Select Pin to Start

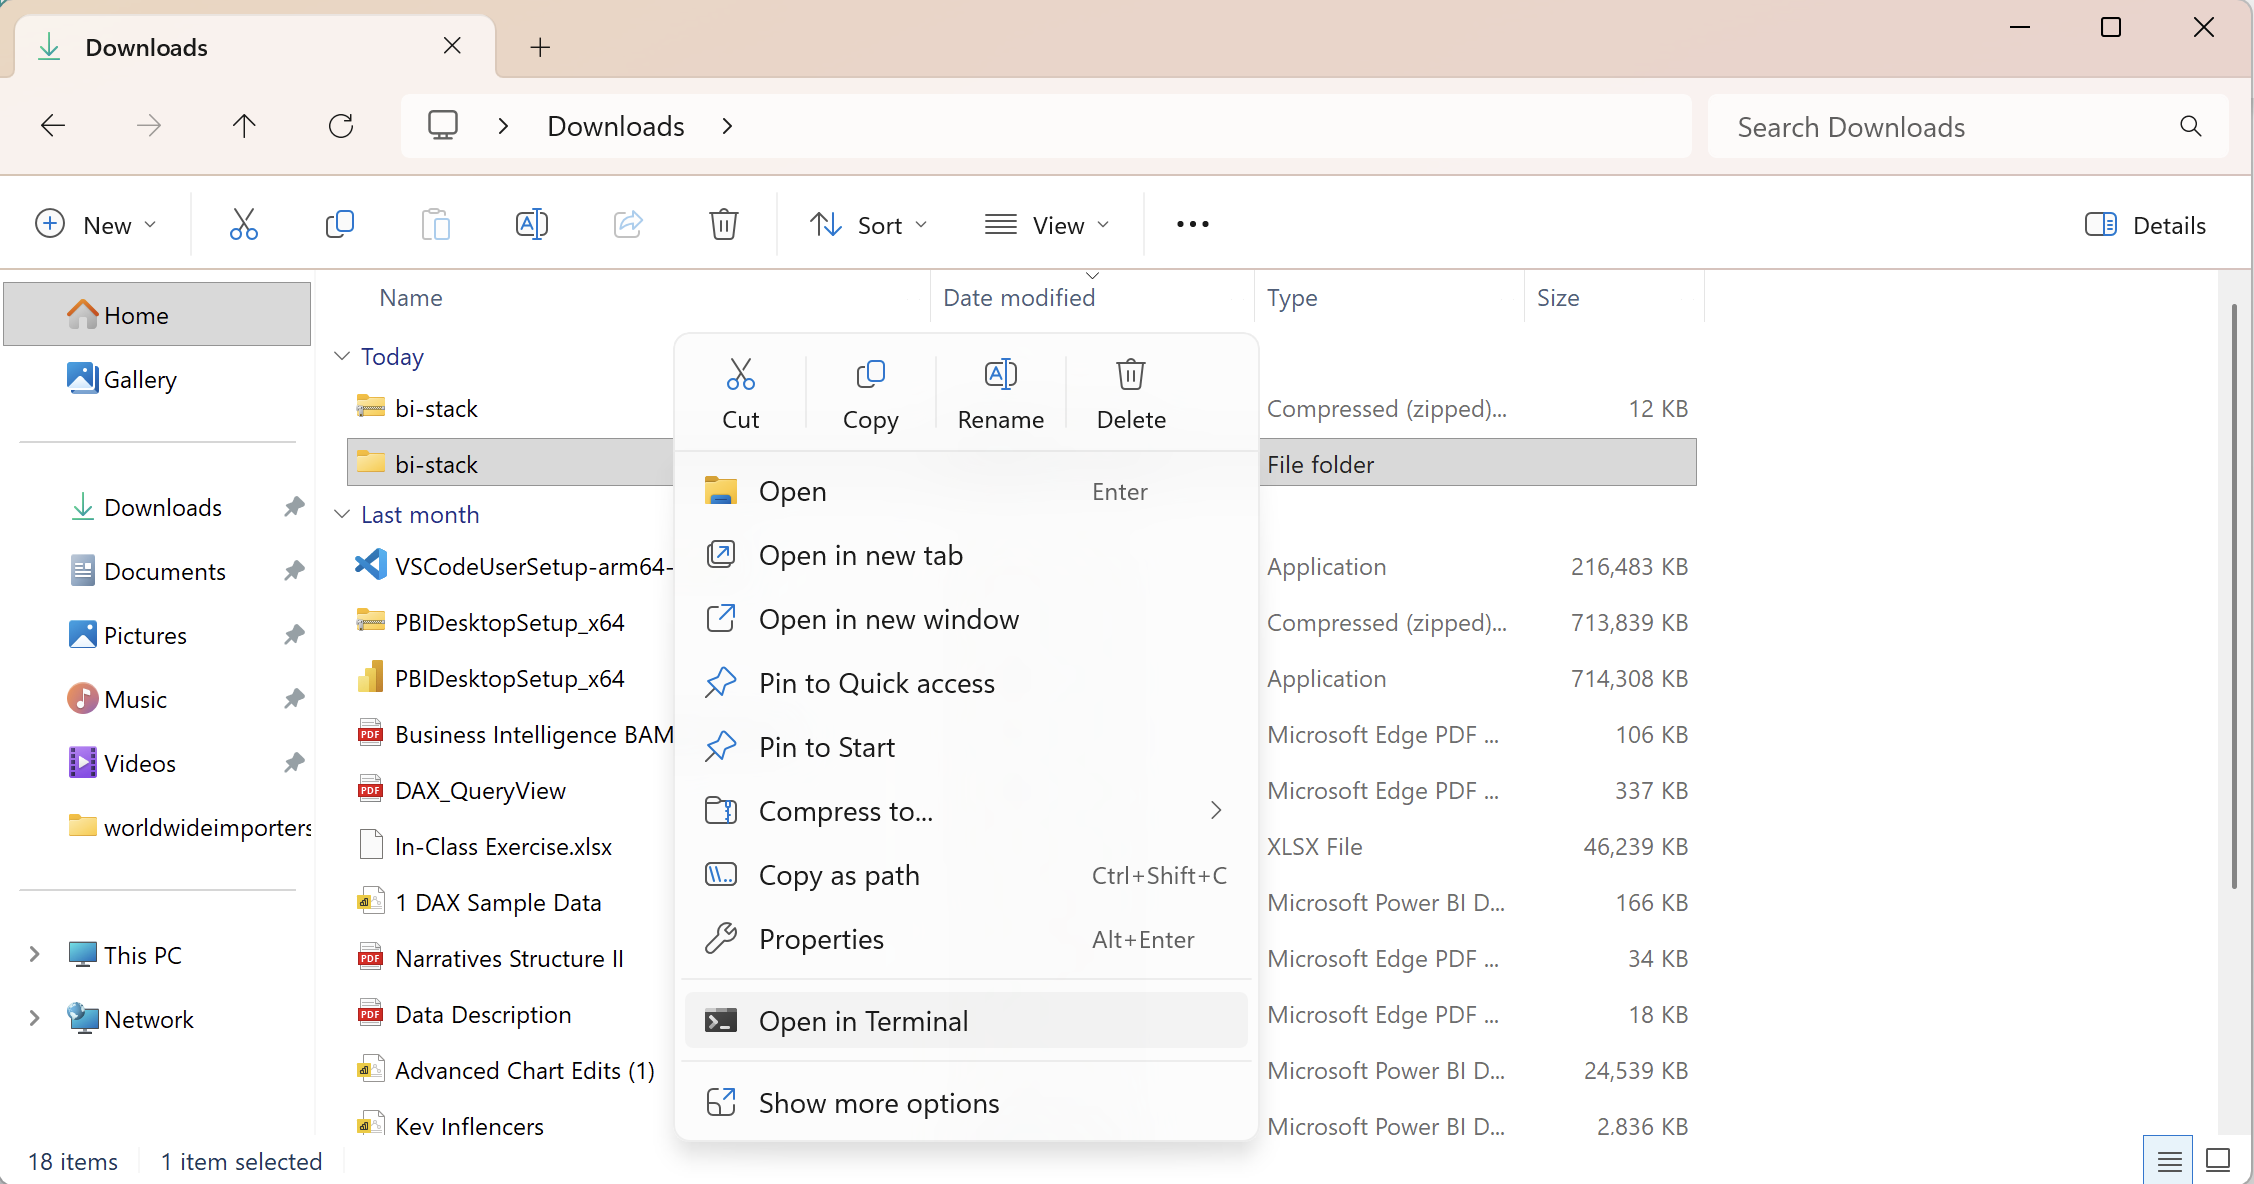(x=966, y=747)
